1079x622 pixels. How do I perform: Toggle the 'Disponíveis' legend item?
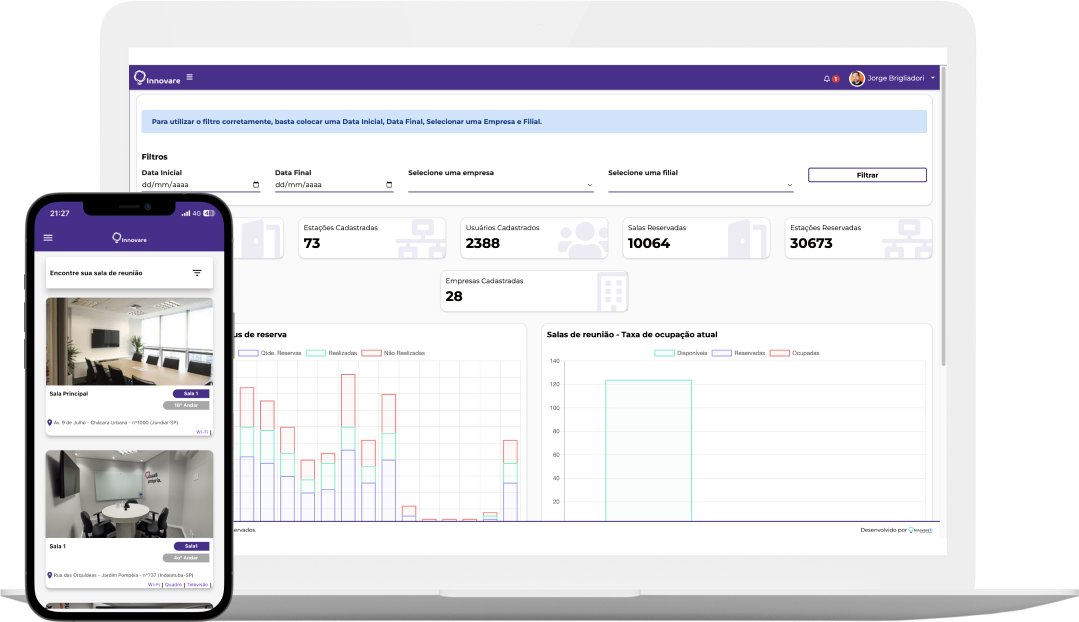[681, 353]
